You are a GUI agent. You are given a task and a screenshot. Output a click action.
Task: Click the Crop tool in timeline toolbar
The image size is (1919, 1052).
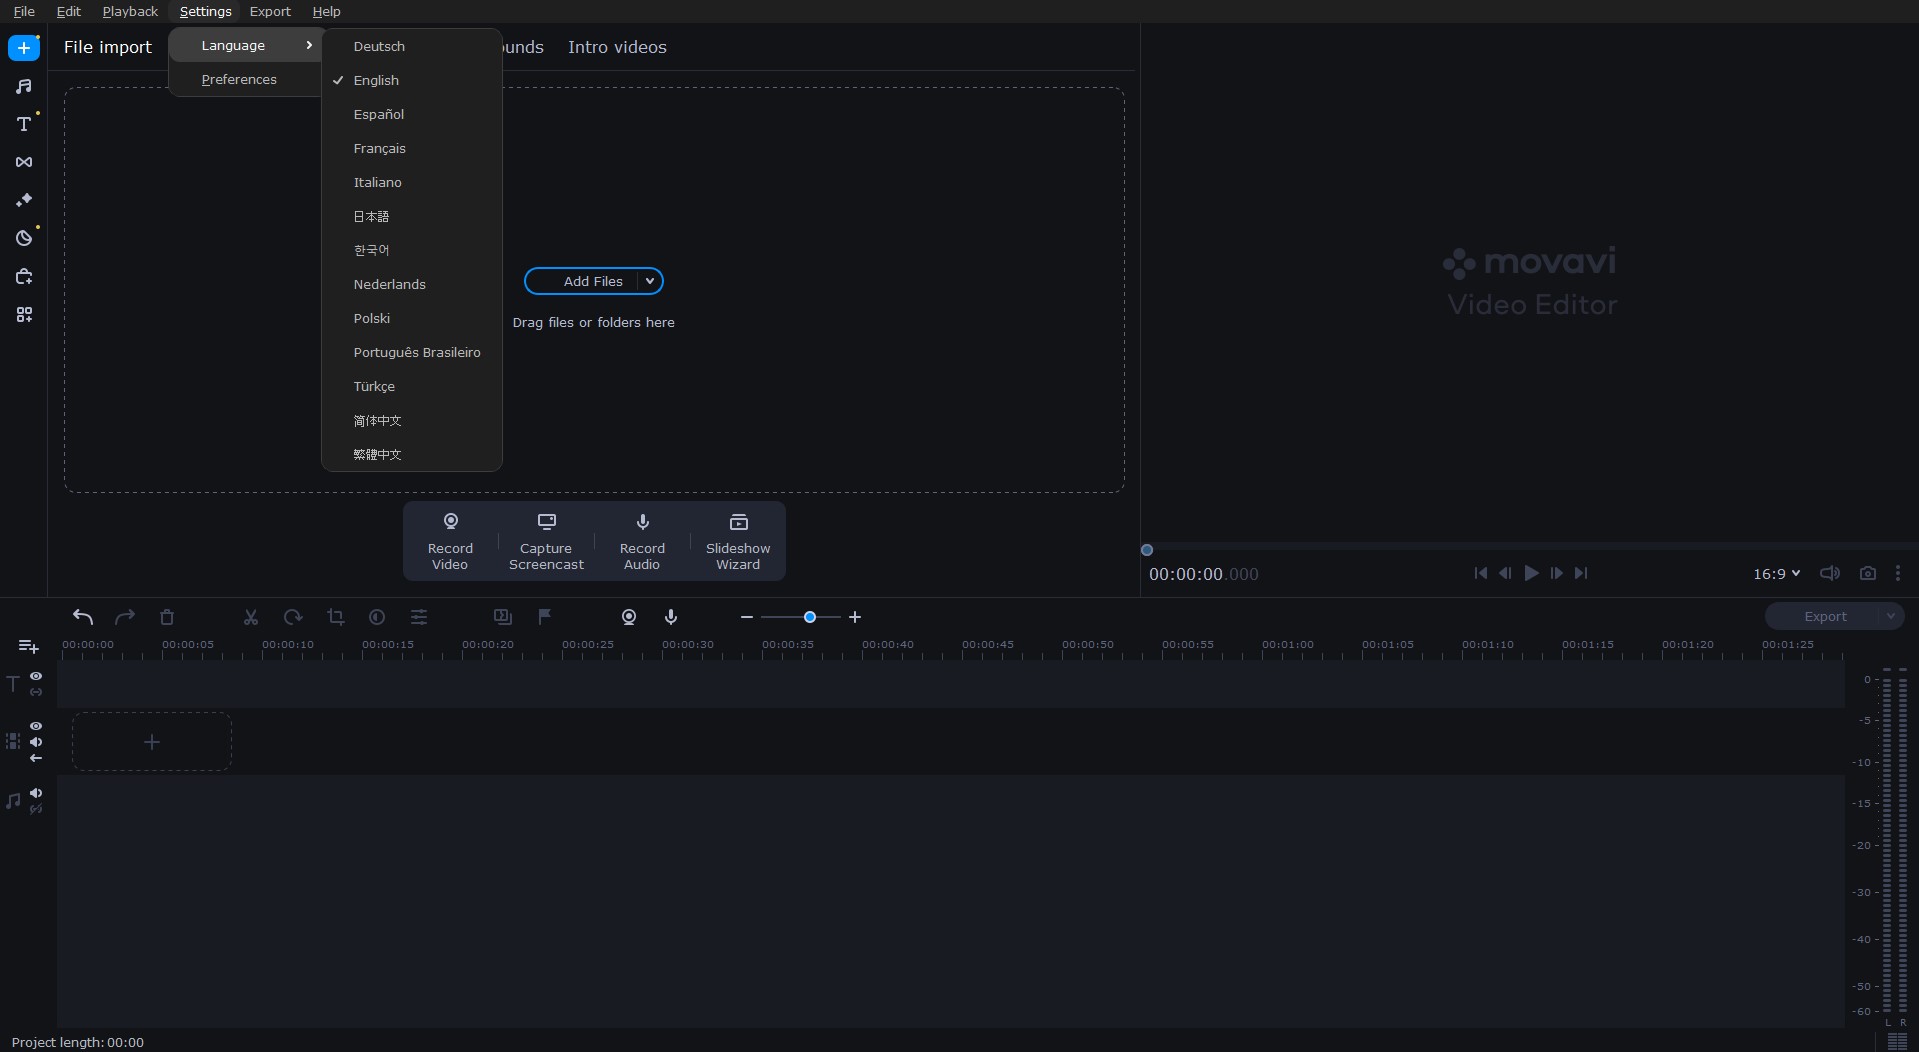[x=336, y=617]
